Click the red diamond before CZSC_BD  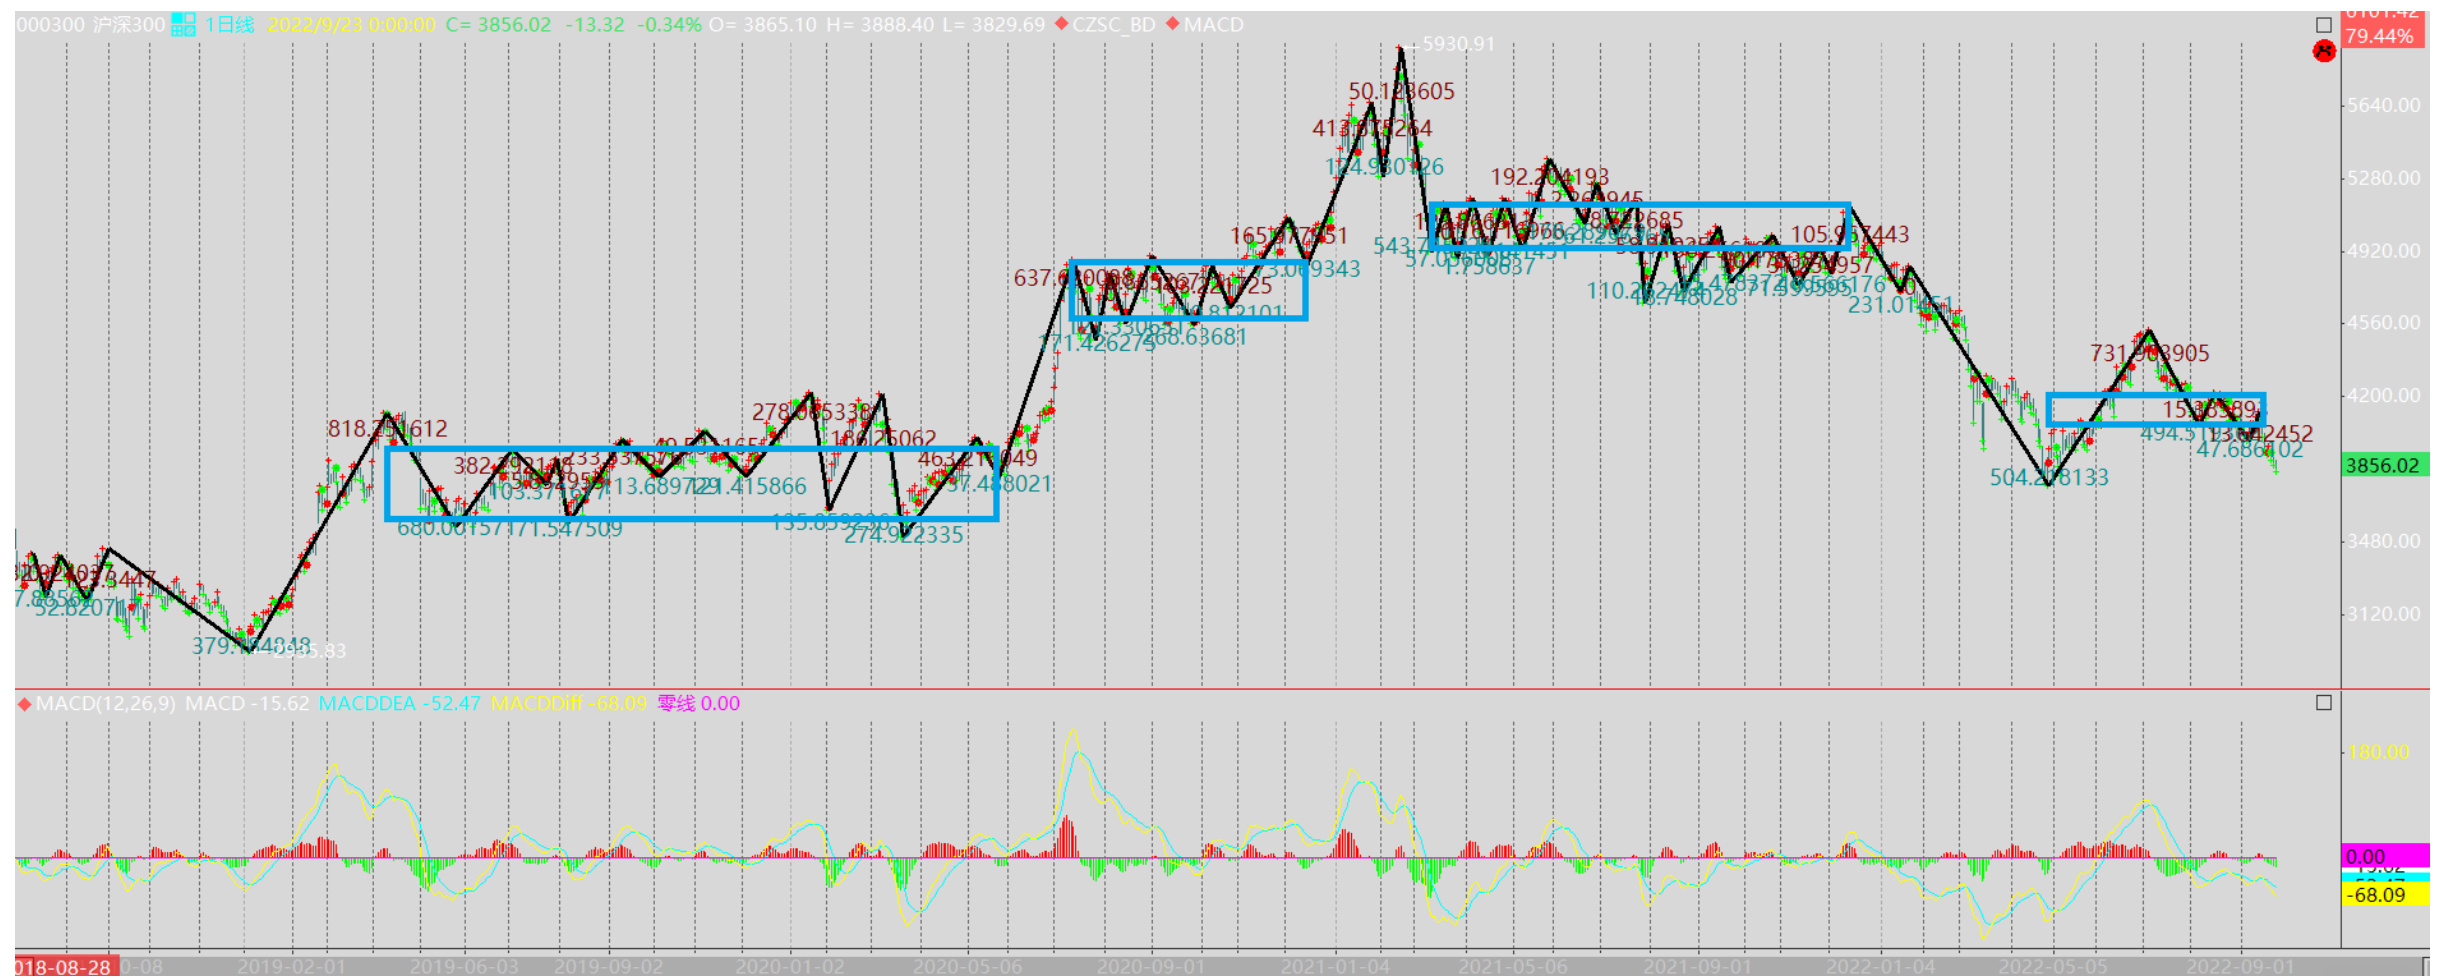[x=1061, y=24]
